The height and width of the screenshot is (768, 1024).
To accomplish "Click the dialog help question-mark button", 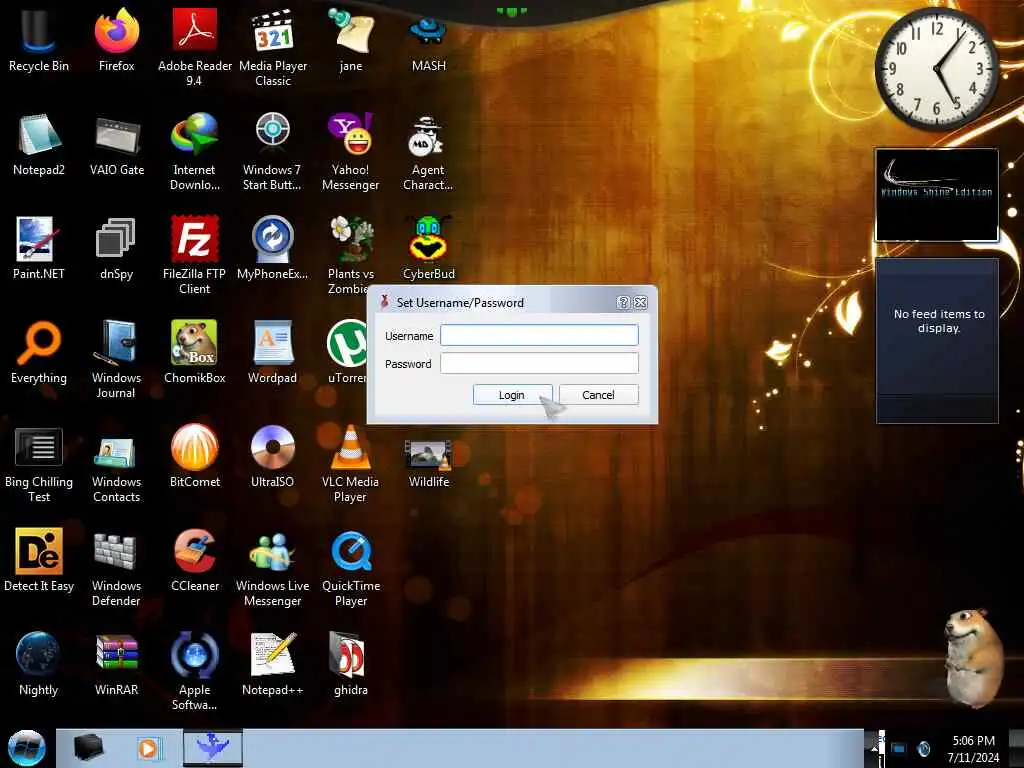I will click(623, 302).
